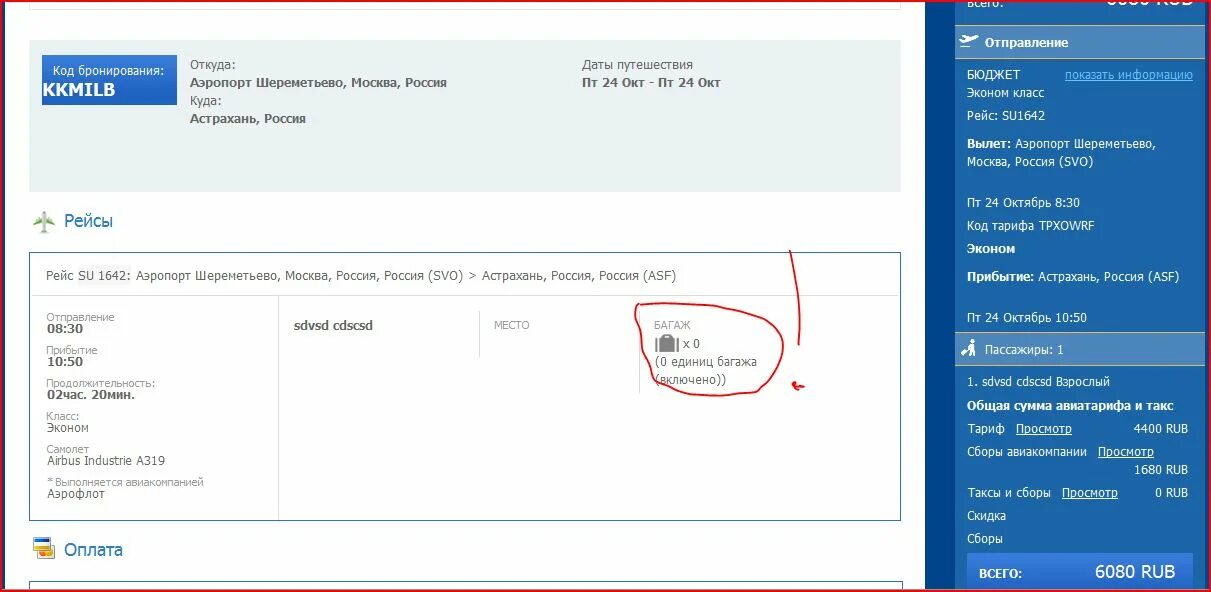Viewport: 1211px width, 592px height.
Task: Click the card icon beside Оплата
Action: (x=44, y=548)
